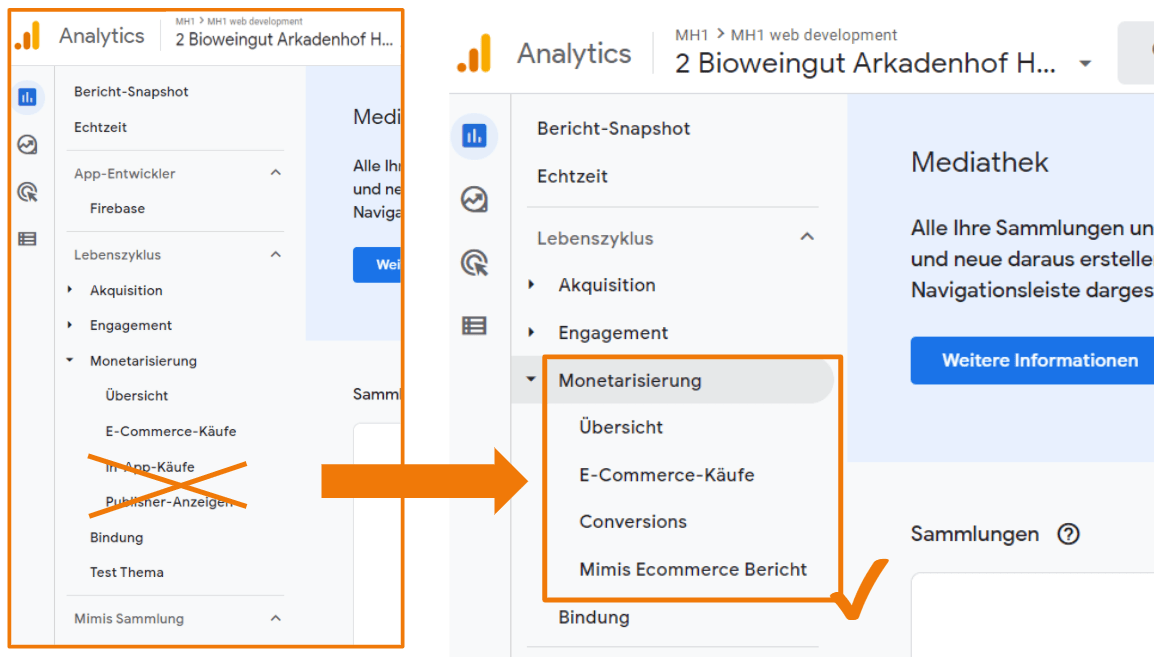Select the Conversions report under Monetarisierung
Image resolution: width=1154 pixels, height=657 pixels.
(x=633, y=521)
